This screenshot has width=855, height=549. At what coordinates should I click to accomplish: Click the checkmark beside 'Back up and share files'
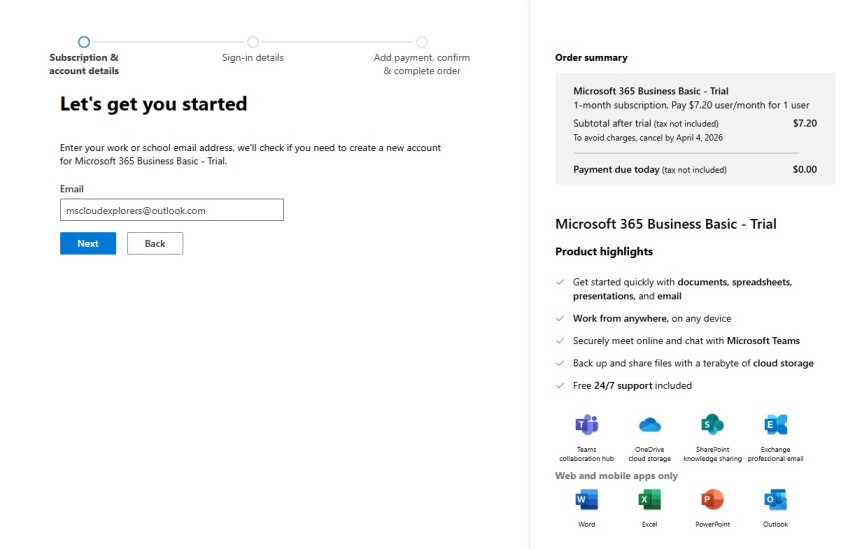click(560, 363)
